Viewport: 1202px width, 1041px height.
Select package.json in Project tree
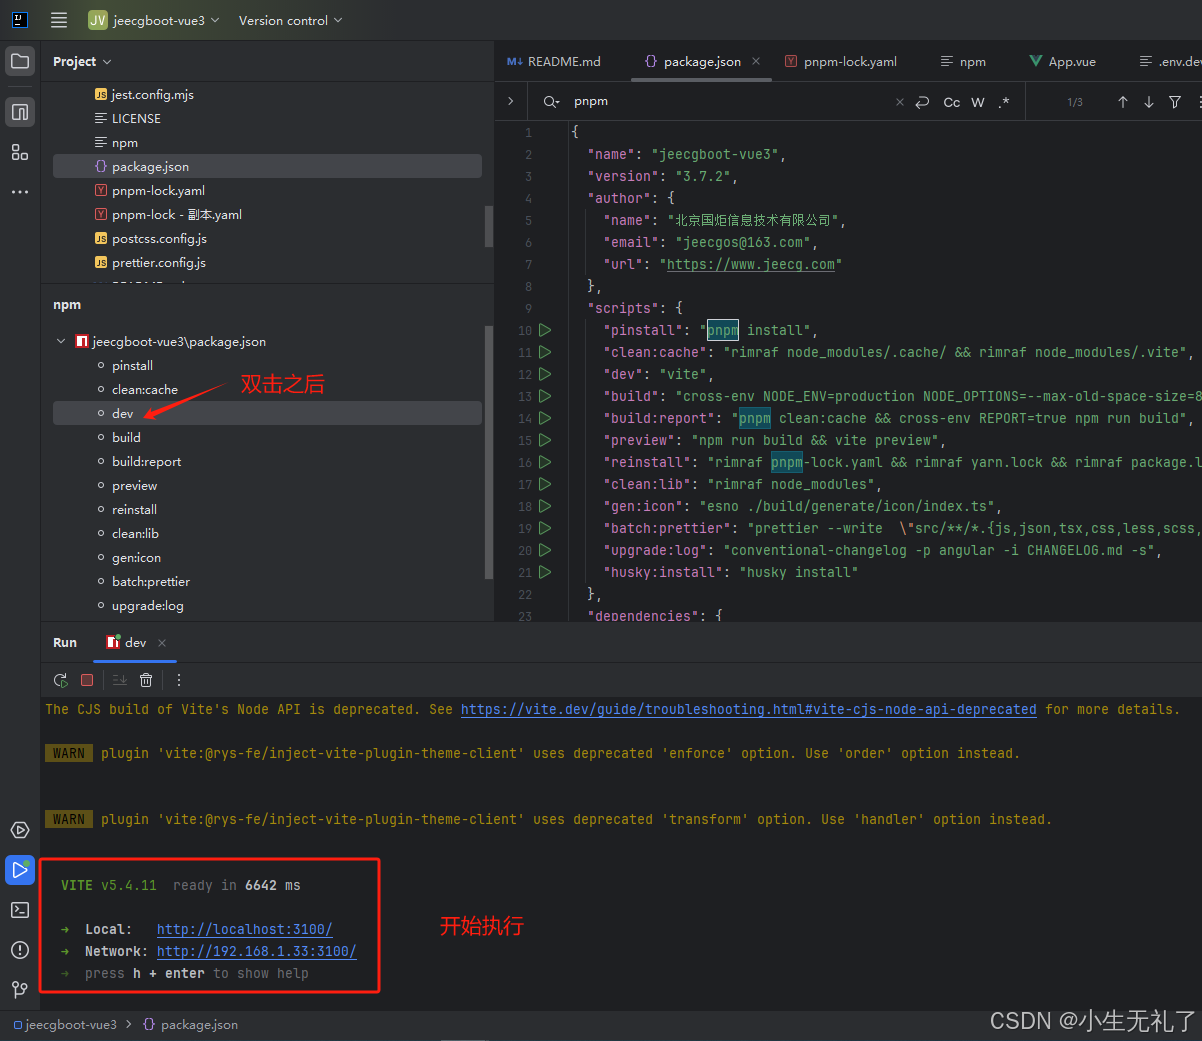pos(267,167)
